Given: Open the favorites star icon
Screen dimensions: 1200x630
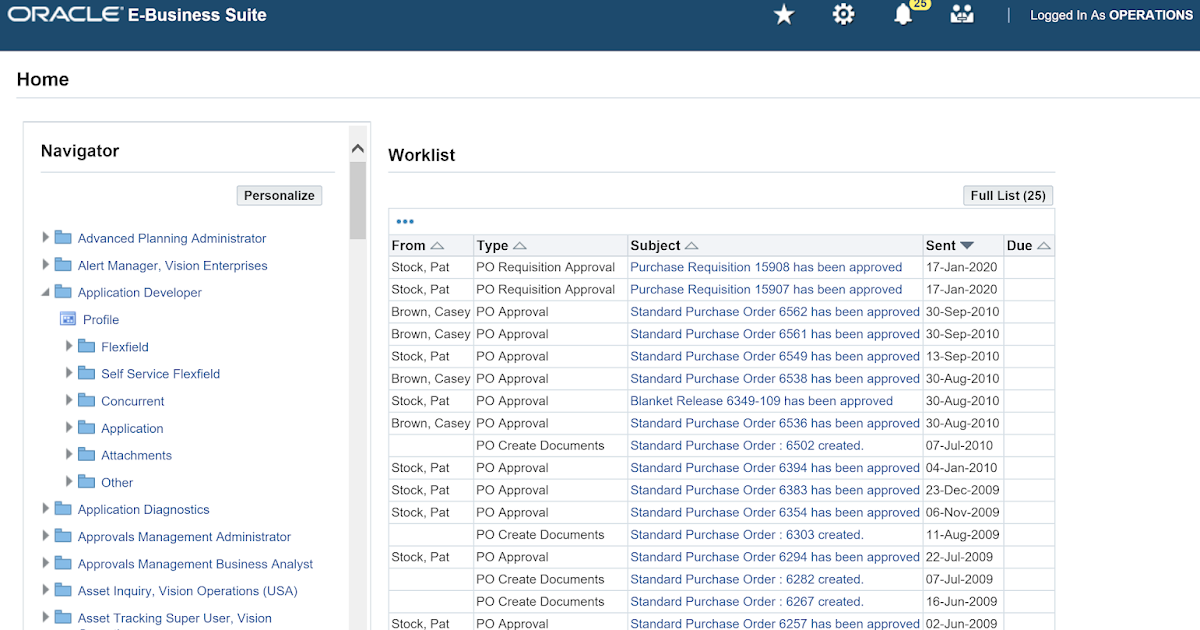Looking at the screenshot, I should 784,14.
